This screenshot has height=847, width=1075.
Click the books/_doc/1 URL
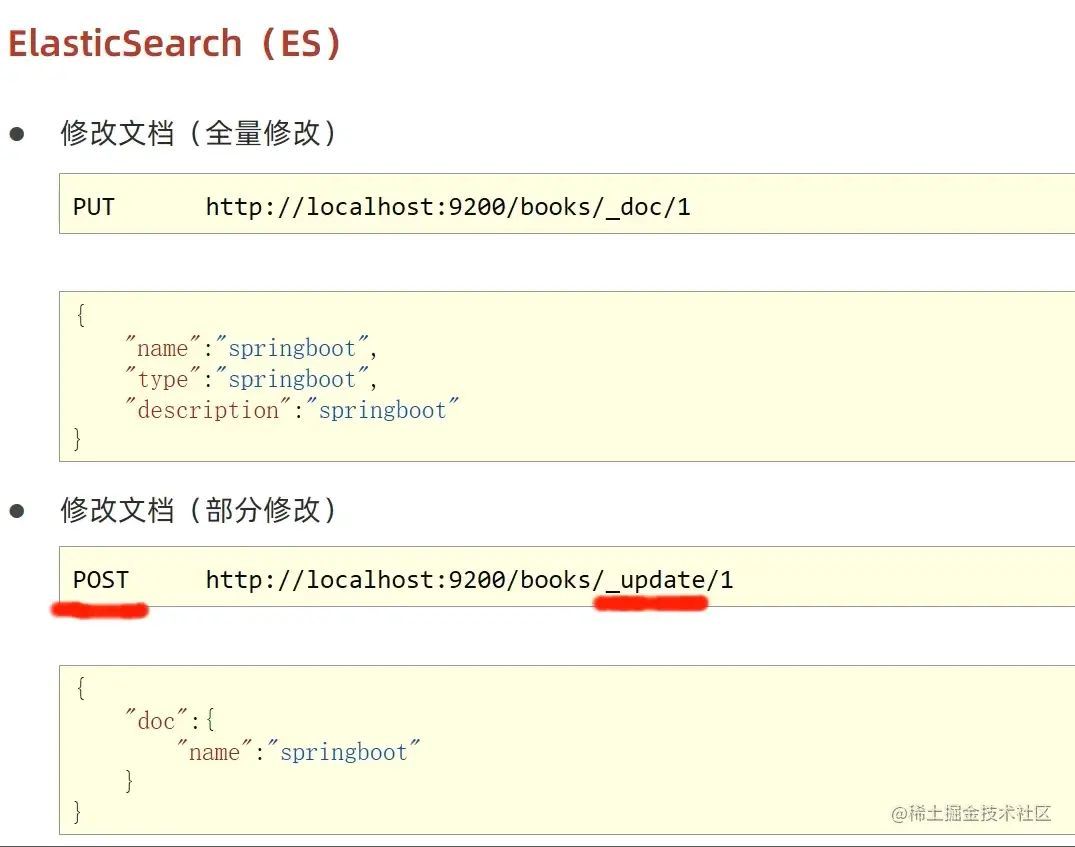(x=448, y=206)
